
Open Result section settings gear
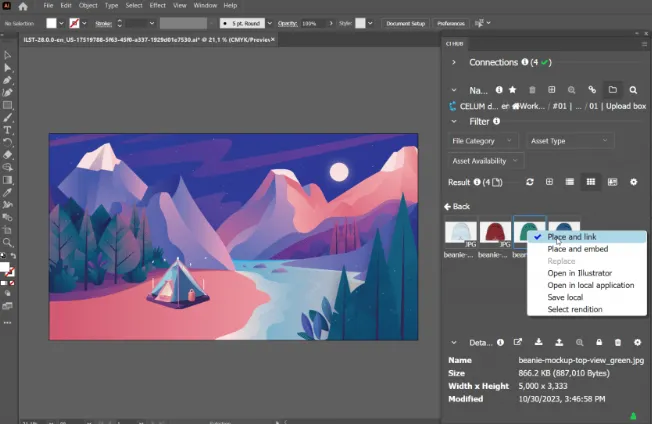point(633,182)
